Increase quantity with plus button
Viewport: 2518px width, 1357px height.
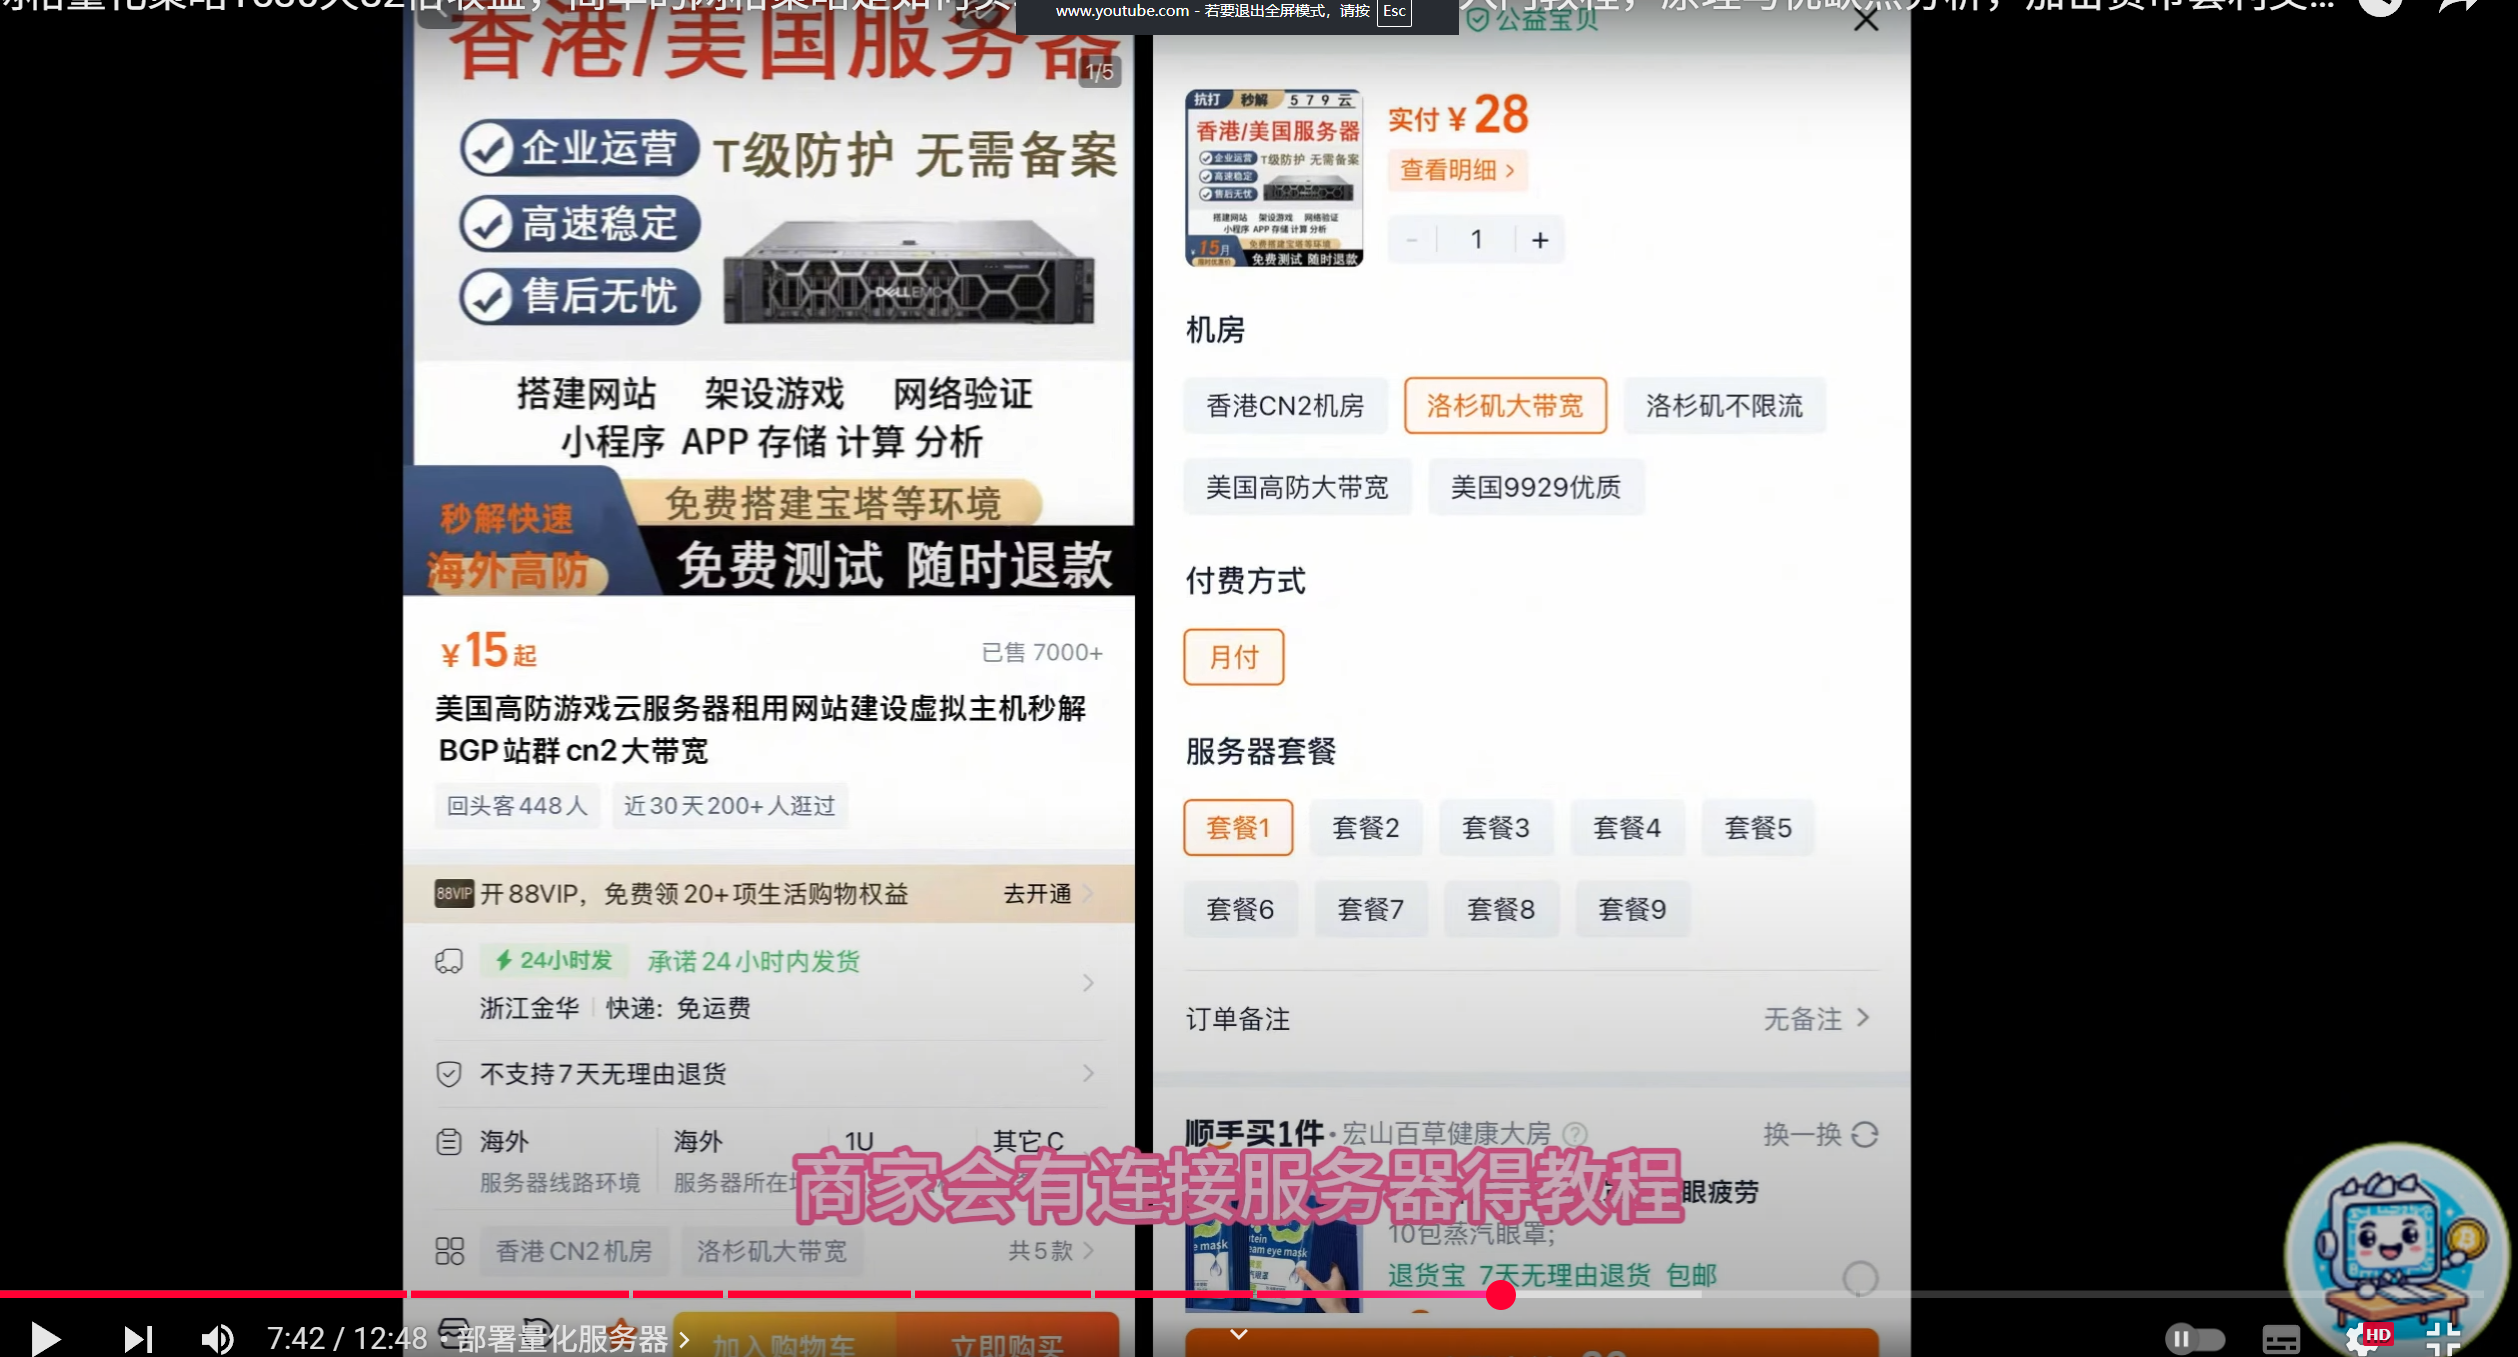[1540, 240]
